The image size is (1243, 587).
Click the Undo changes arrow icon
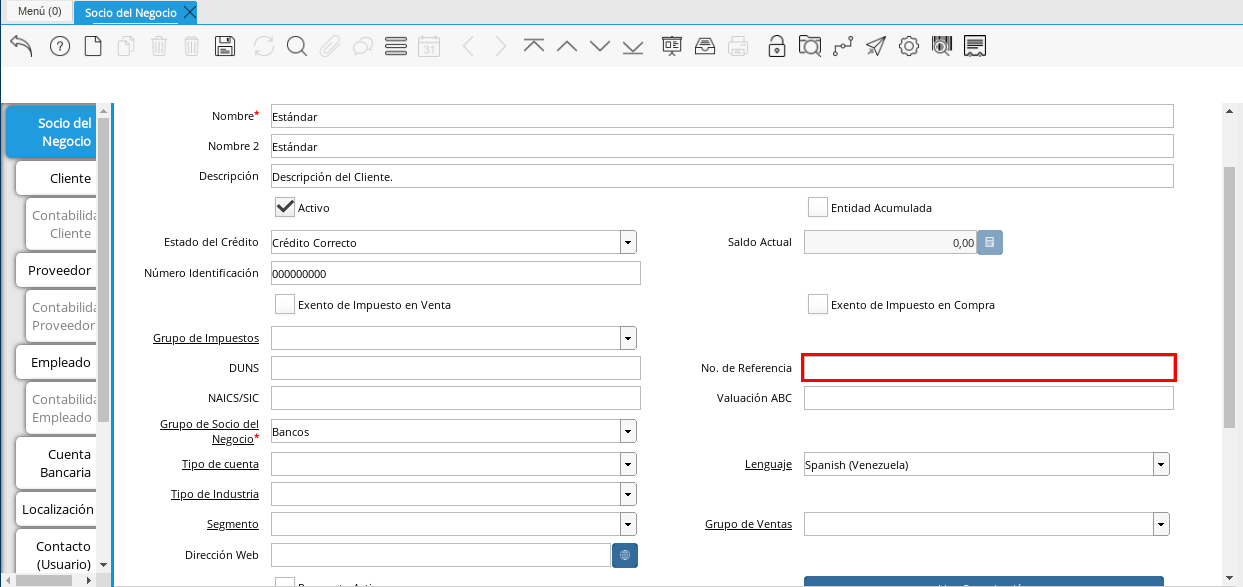(21, 46)
